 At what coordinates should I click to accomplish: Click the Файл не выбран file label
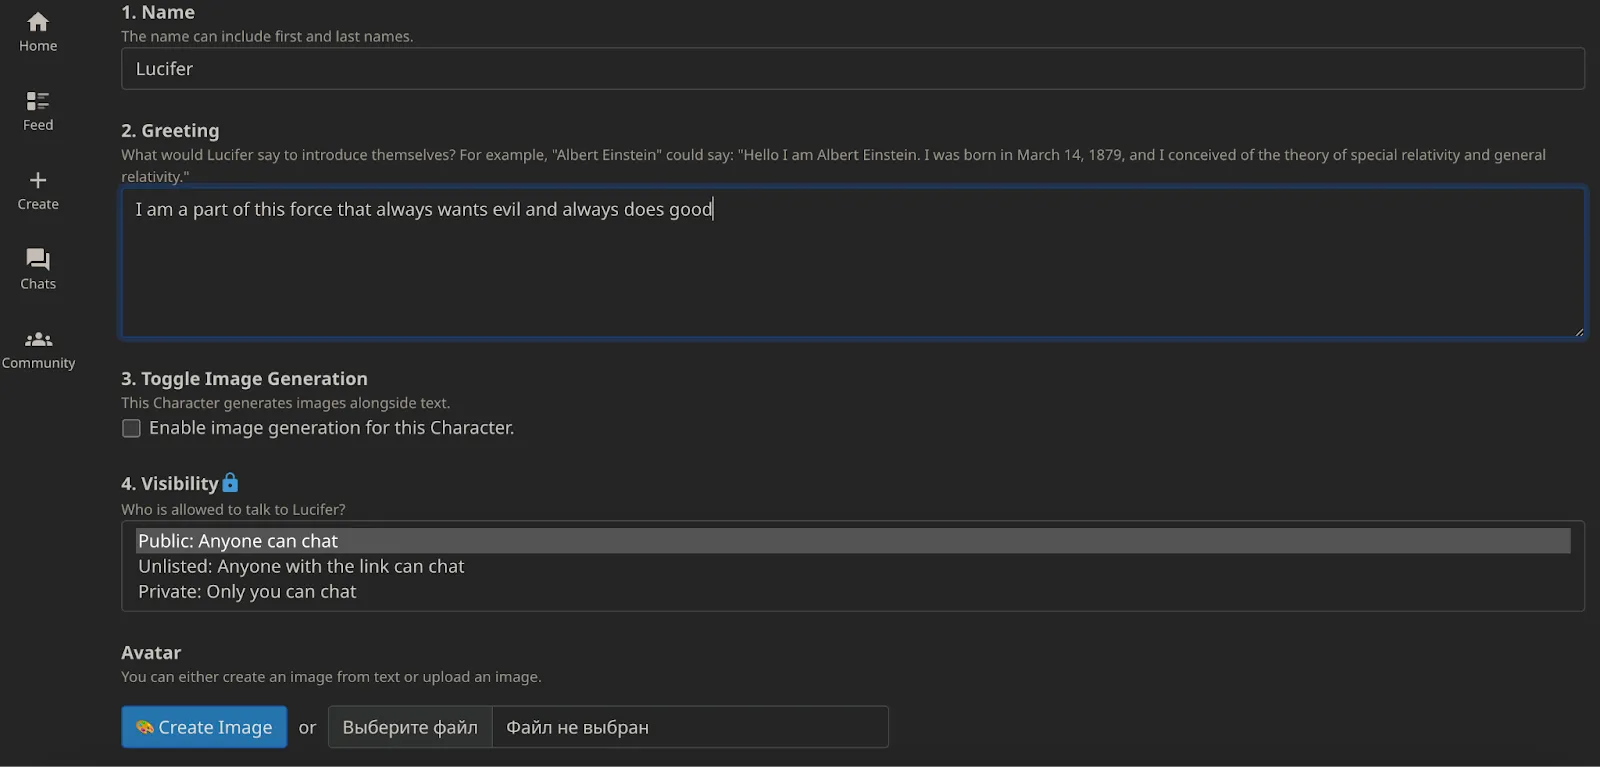click(577, 727)
